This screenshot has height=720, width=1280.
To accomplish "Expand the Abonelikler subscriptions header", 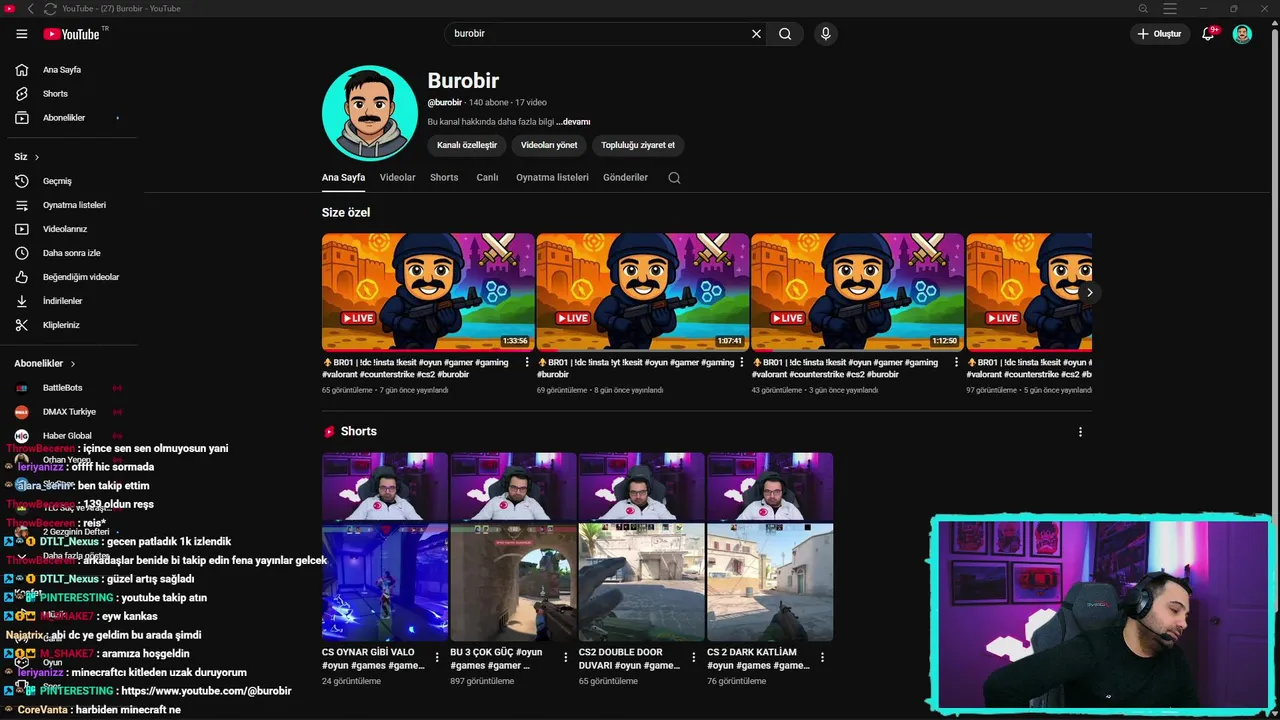I will pyautogui.click(x=45, y=363).
